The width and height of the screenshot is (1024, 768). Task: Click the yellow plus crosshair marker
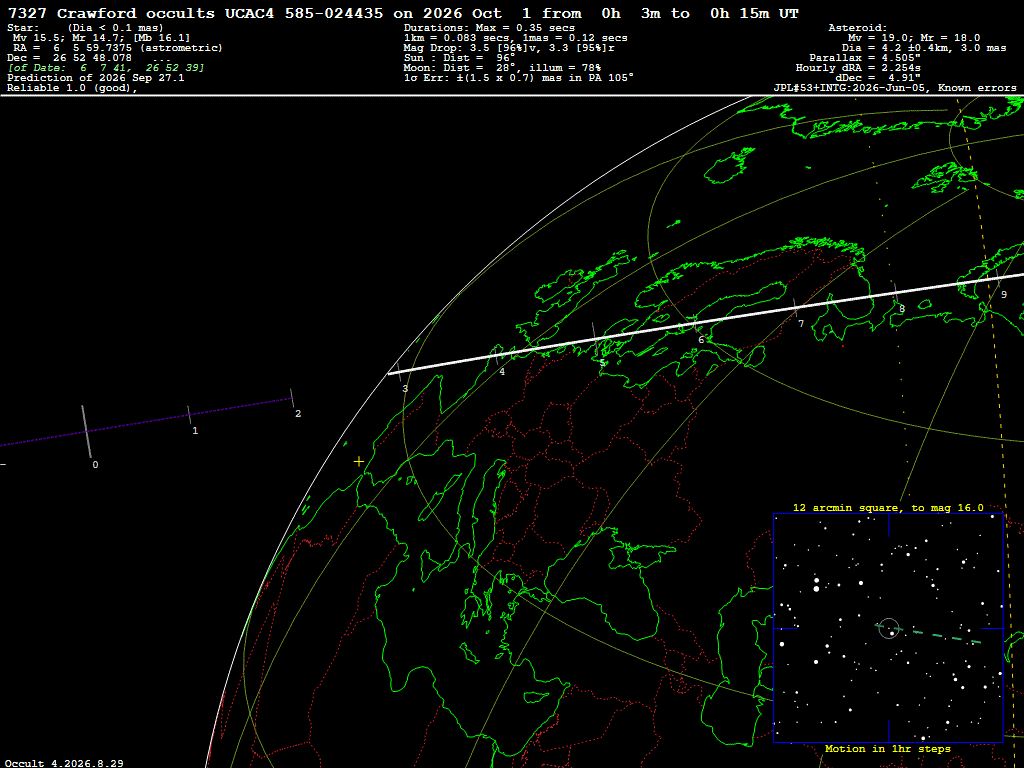click(359, 462)
